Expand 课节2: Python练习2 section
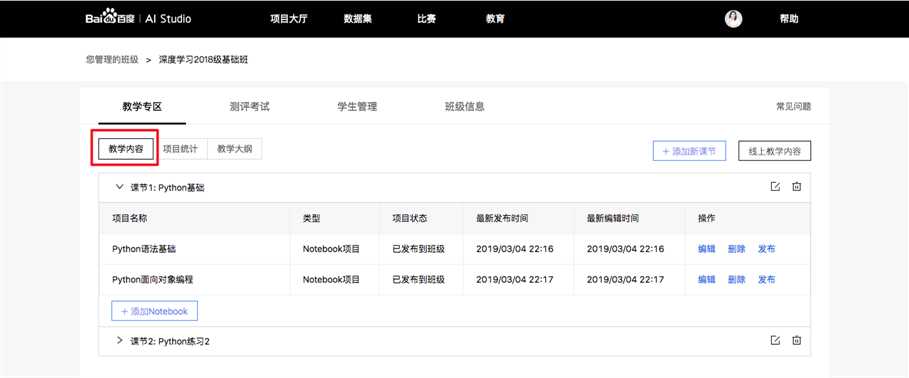909x378 pixels. (119, 341)
